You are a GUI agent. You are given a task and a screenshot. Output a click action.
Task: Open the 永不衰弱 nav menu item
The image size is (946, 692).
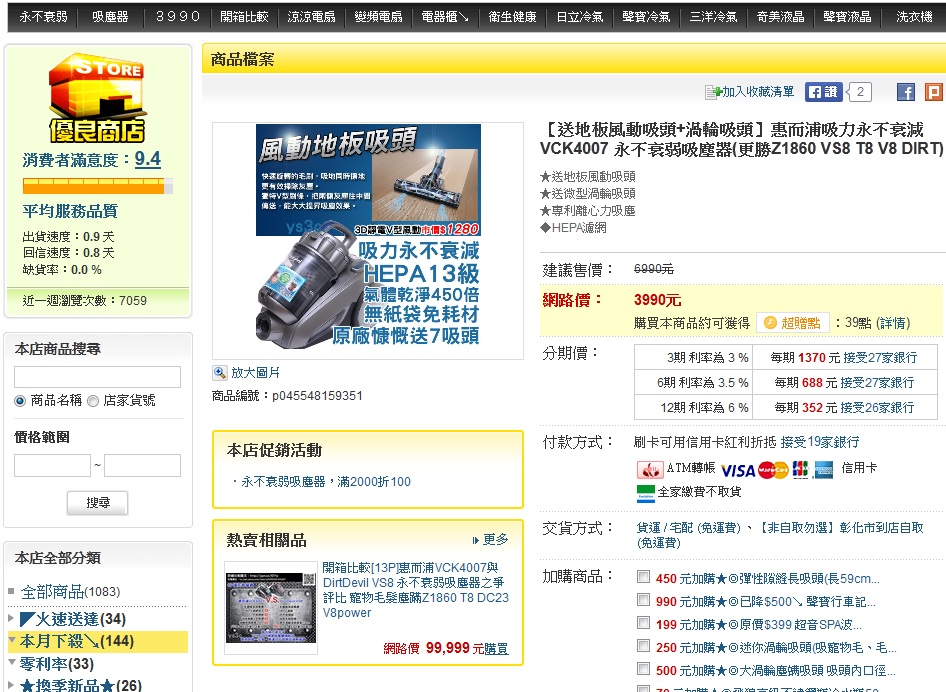pyautogui.click(x=43, y=17)
